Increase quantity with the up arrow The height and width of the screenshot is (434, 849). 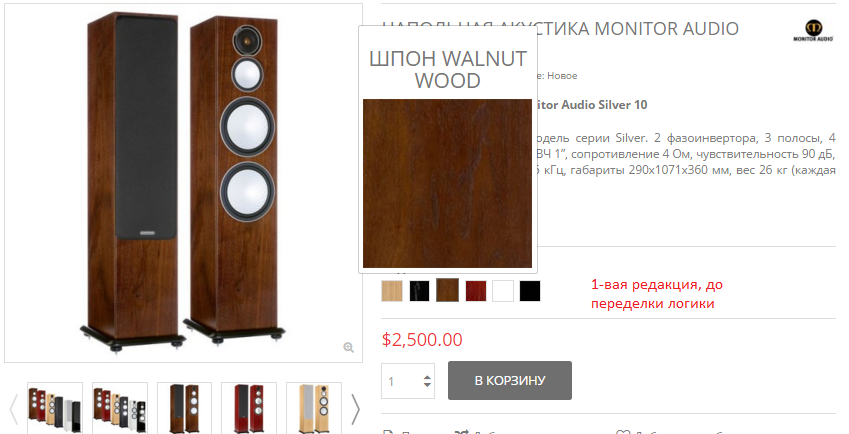tap(427, 378)
